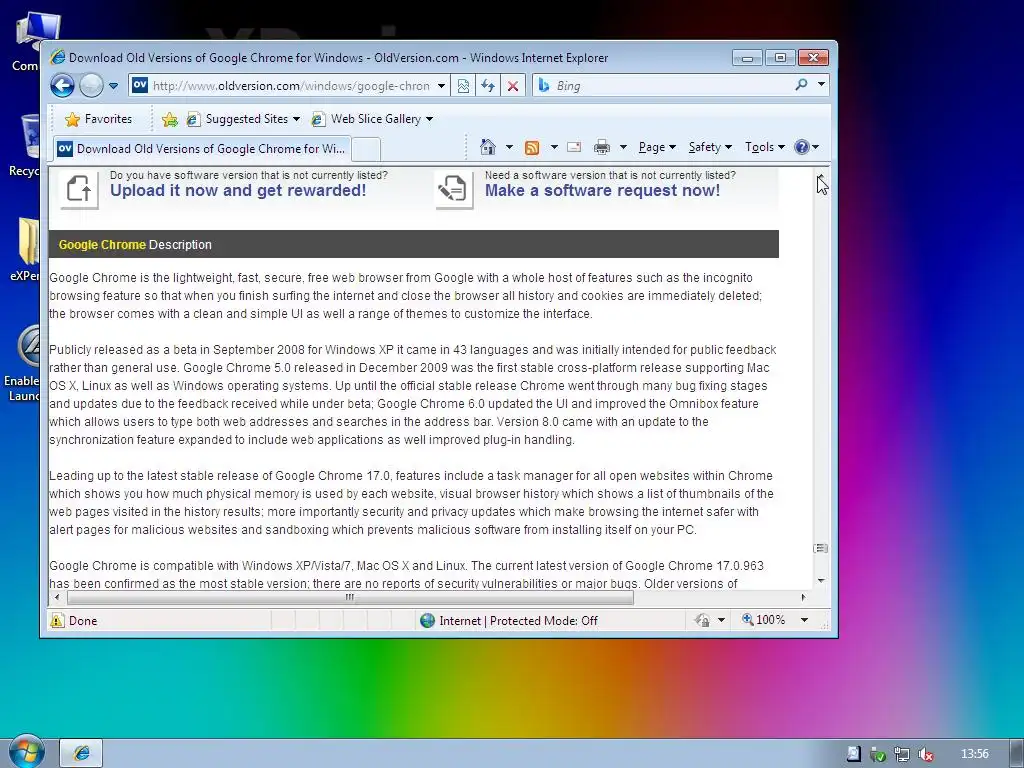The width and height of the screenshot is (1024, 768).
Task: Print the page with printer icon
Action: click(601, 148)
